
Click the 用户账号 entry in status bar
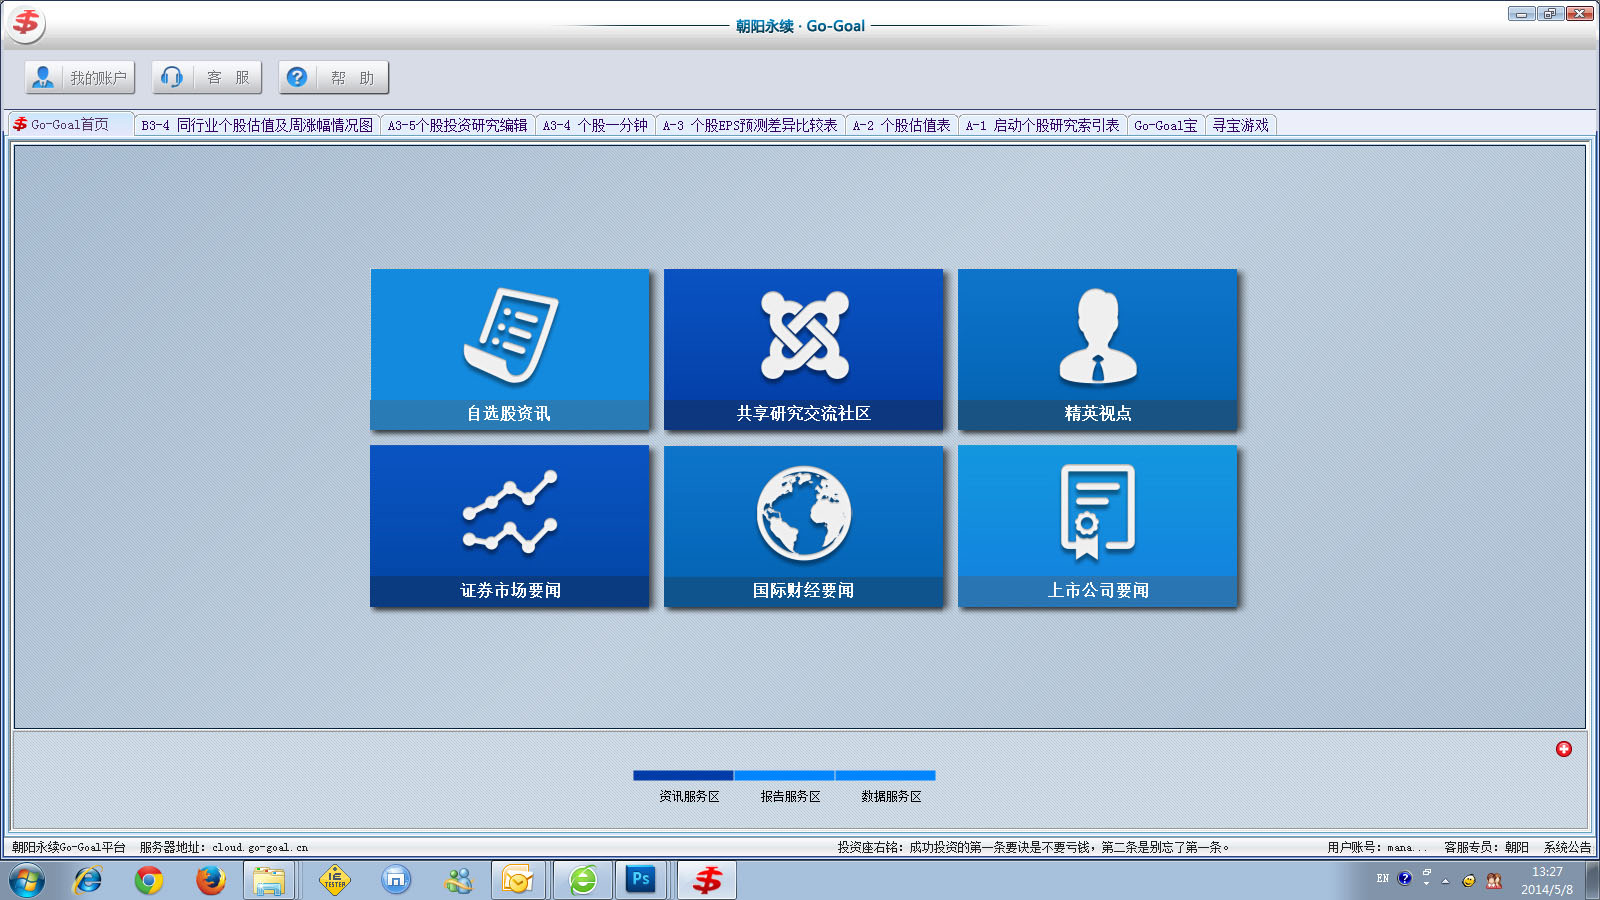coord(1377,847)
